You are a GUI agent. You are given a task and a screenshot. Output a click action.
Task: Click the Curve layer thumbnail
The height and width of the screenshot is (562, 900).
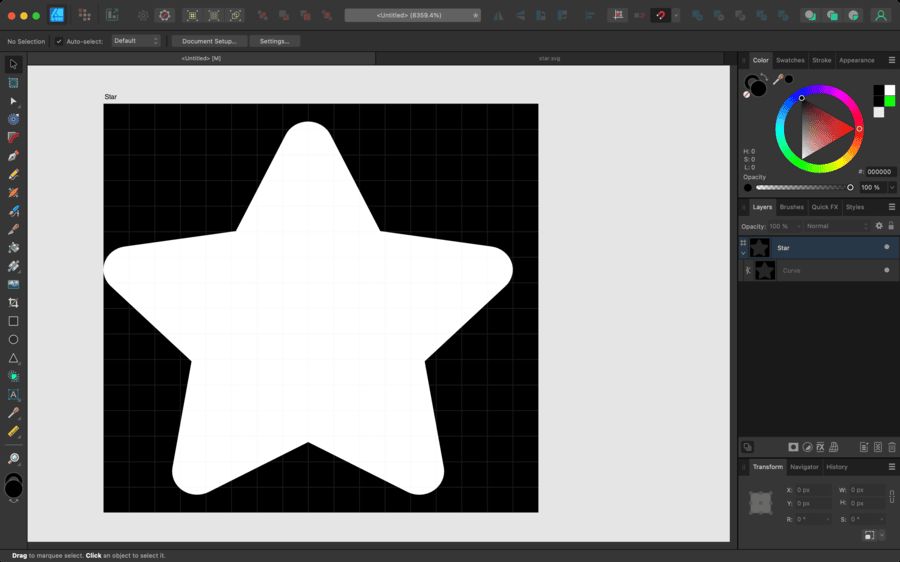[x=765, y=270]
